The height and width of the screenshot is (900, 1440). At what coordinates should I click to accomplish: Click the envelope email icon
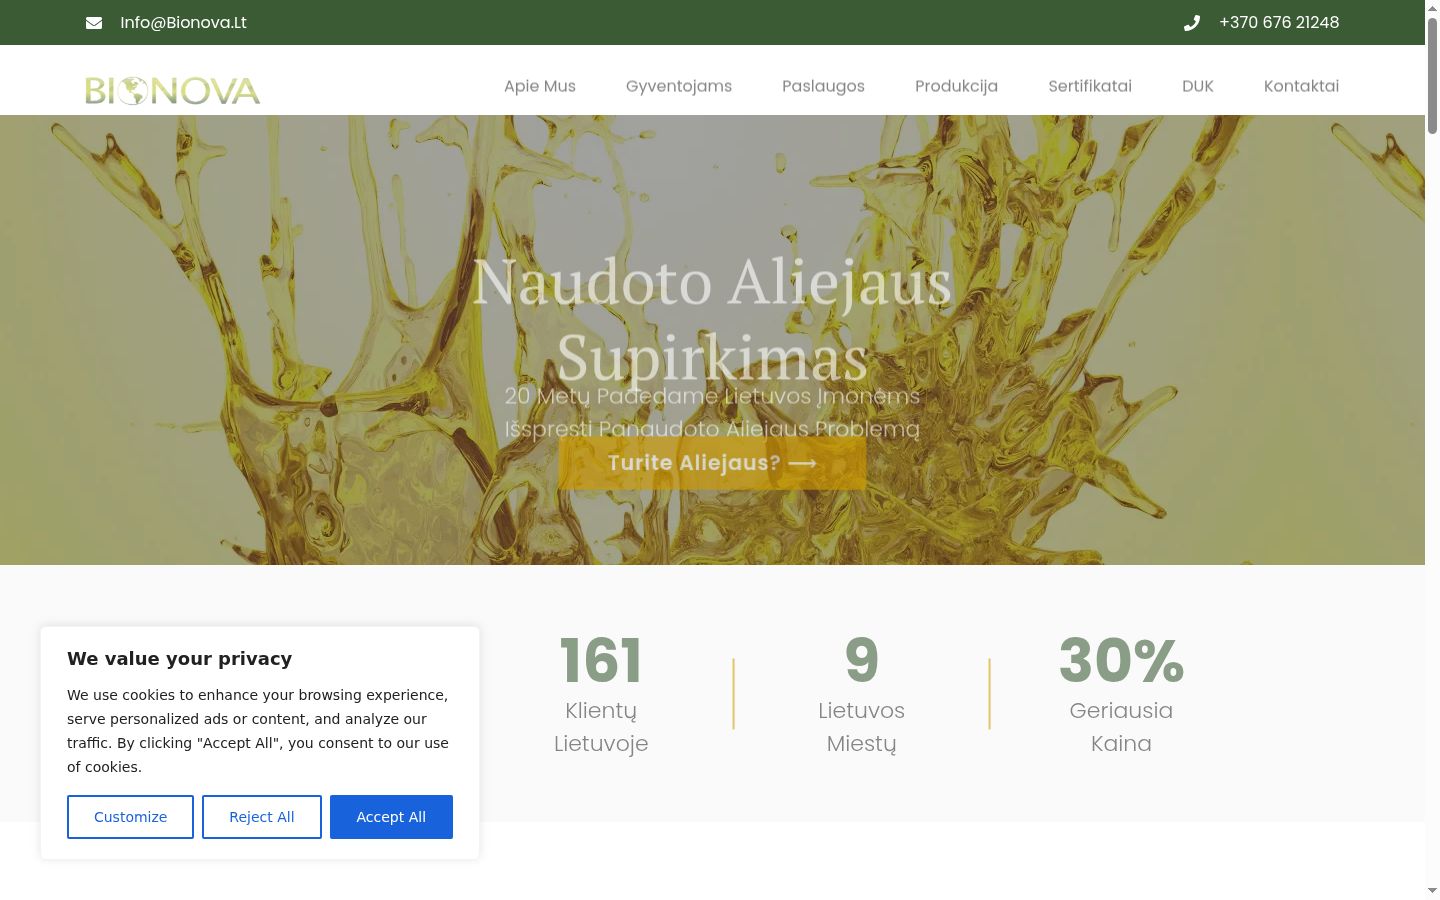tap(94, 23)
